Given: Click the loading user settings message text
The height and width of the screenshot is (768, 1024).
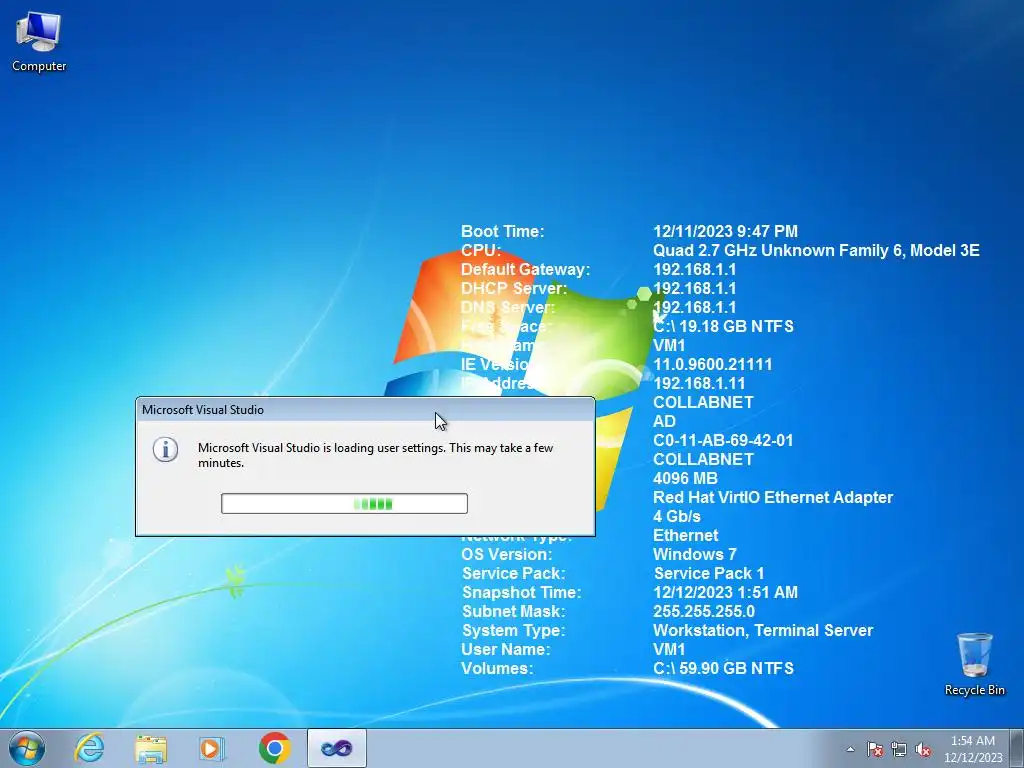Looking at the screenshot, I should [376, 455].
